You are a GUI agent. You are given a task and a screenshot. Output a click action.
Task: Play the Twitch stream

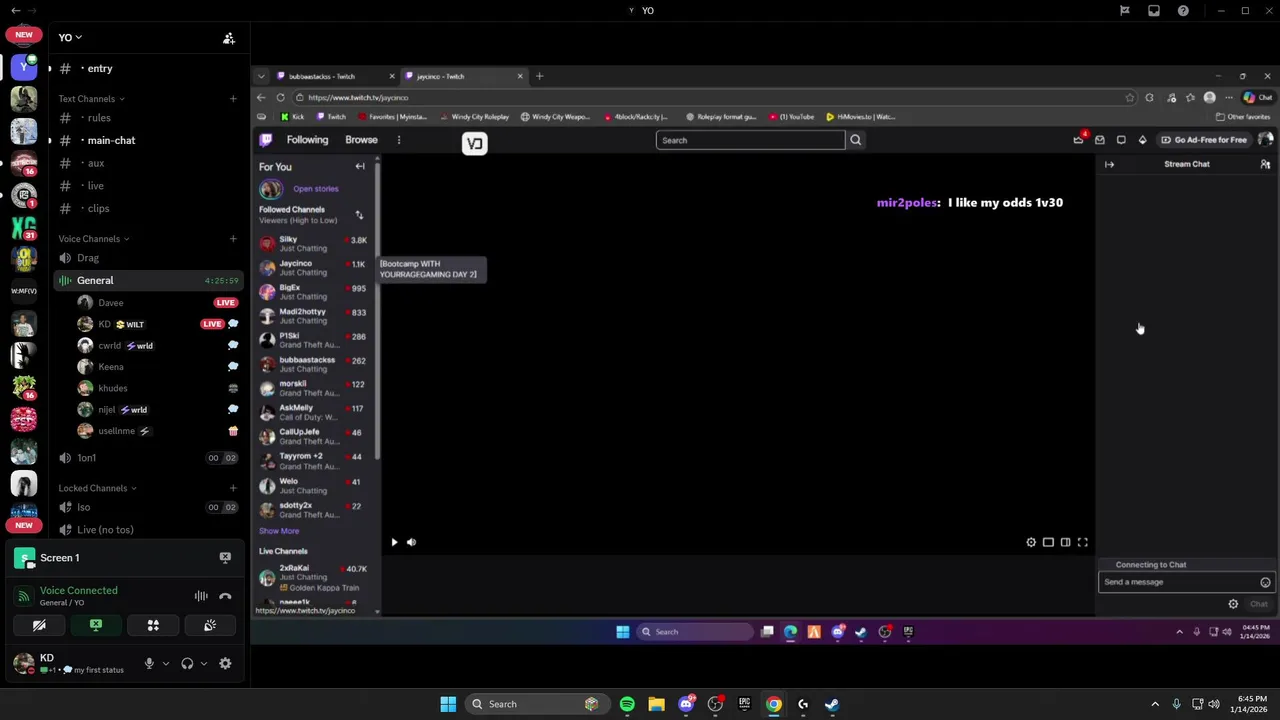click(394, 542)
